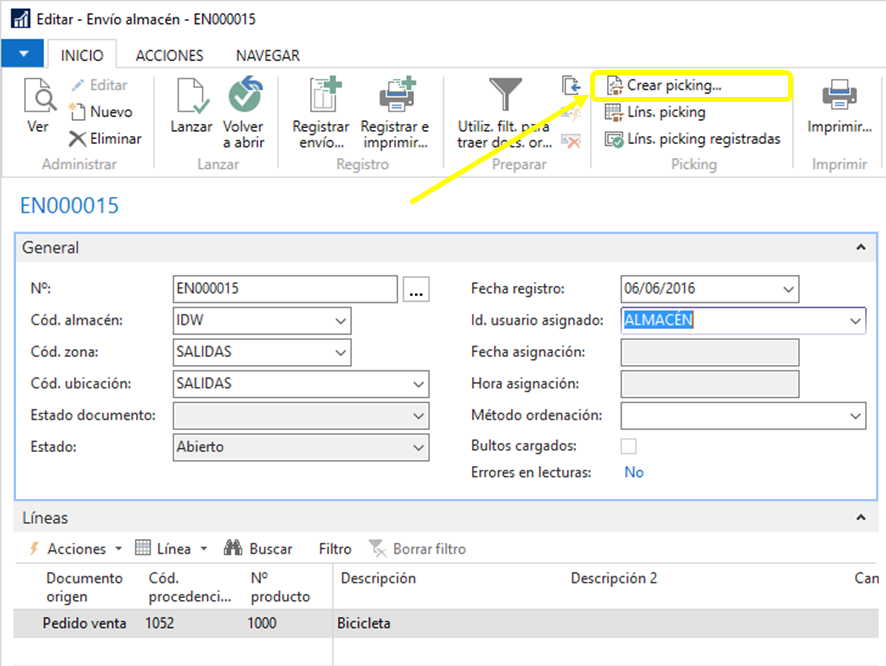Expand the Cód. almacén dropdown
The width and height of the screenshot is (886, 666).
tap(340, 321)
